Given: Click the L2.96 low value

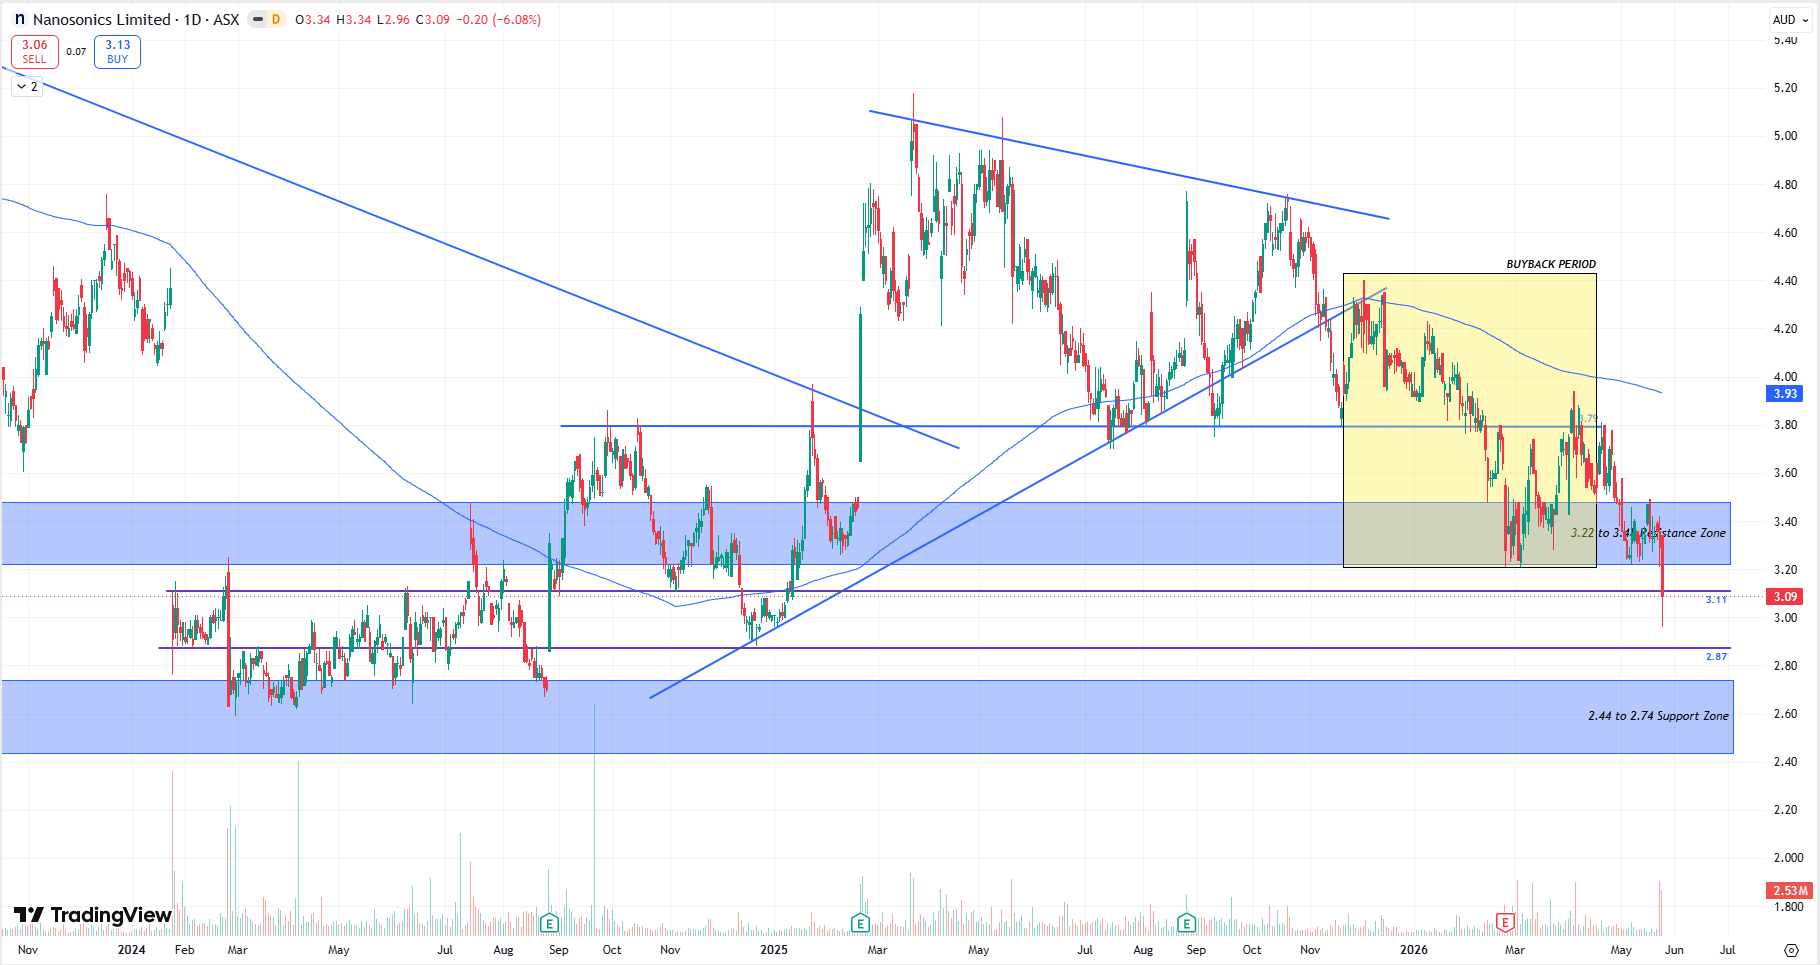Looking at the screenshot, I should [x=393, y=20].
